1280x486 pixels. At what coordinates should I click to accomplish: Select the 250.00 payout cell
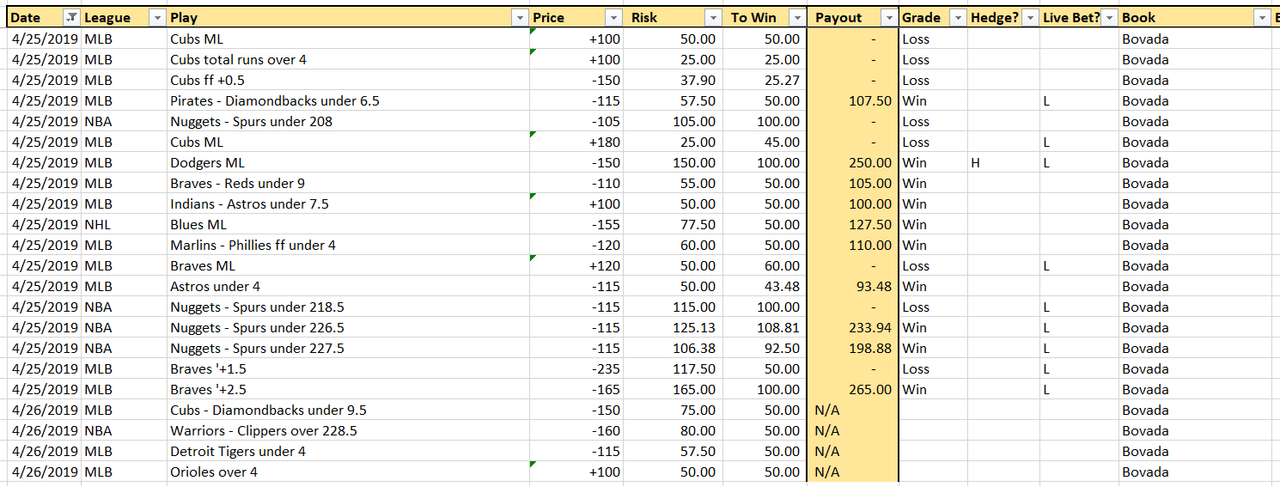tap(853, 163)
